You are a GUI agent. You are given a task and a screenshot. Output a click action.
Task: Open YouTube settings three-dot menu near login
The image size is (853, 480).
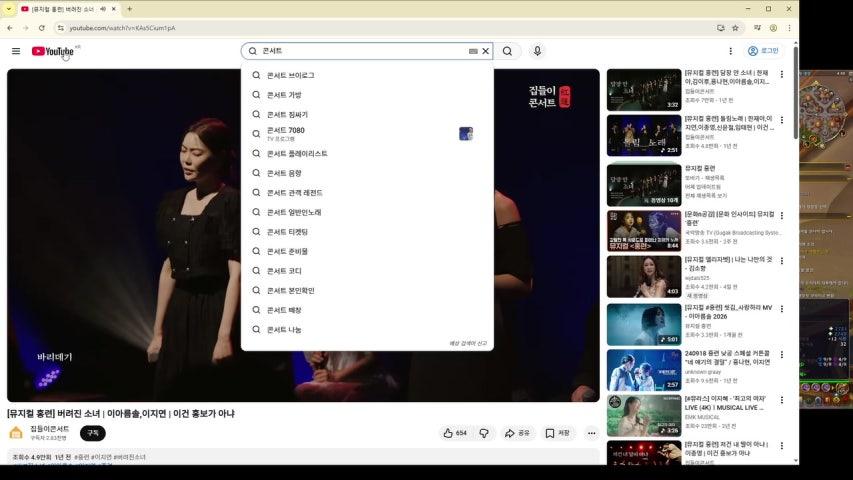pos(730,51)
